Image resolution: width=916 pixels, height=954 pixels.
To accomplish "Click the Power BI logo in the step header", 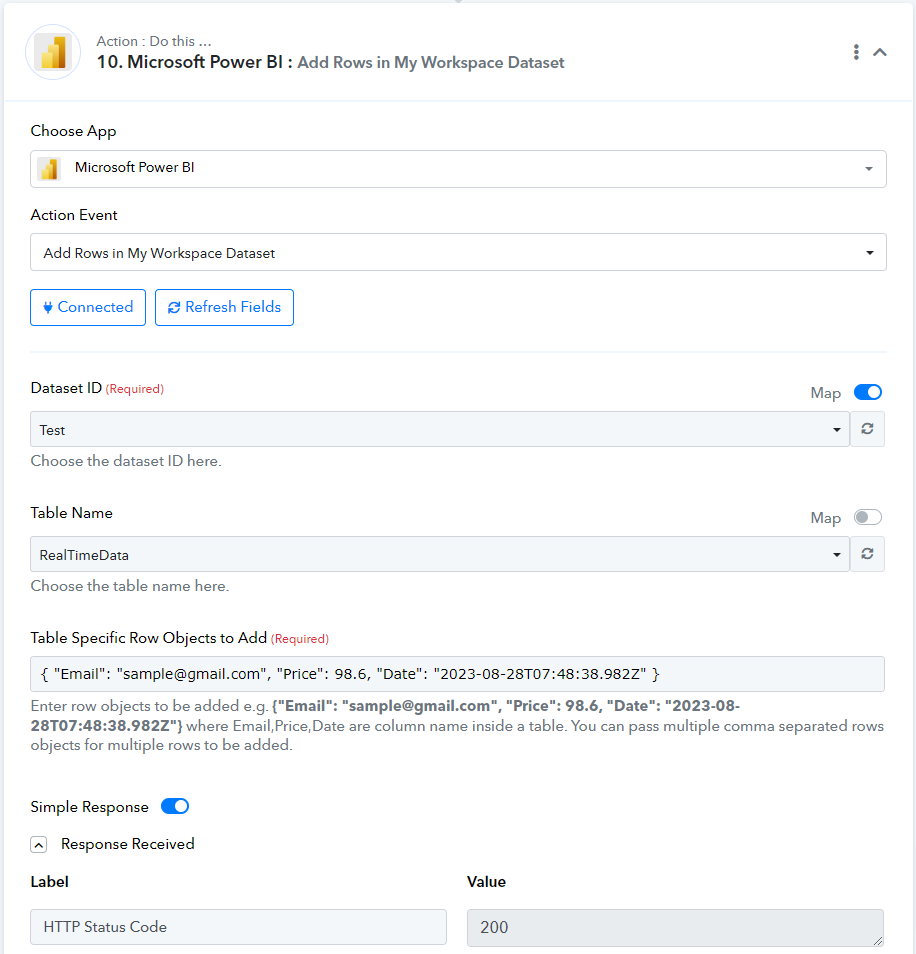I will coord(53,52).
